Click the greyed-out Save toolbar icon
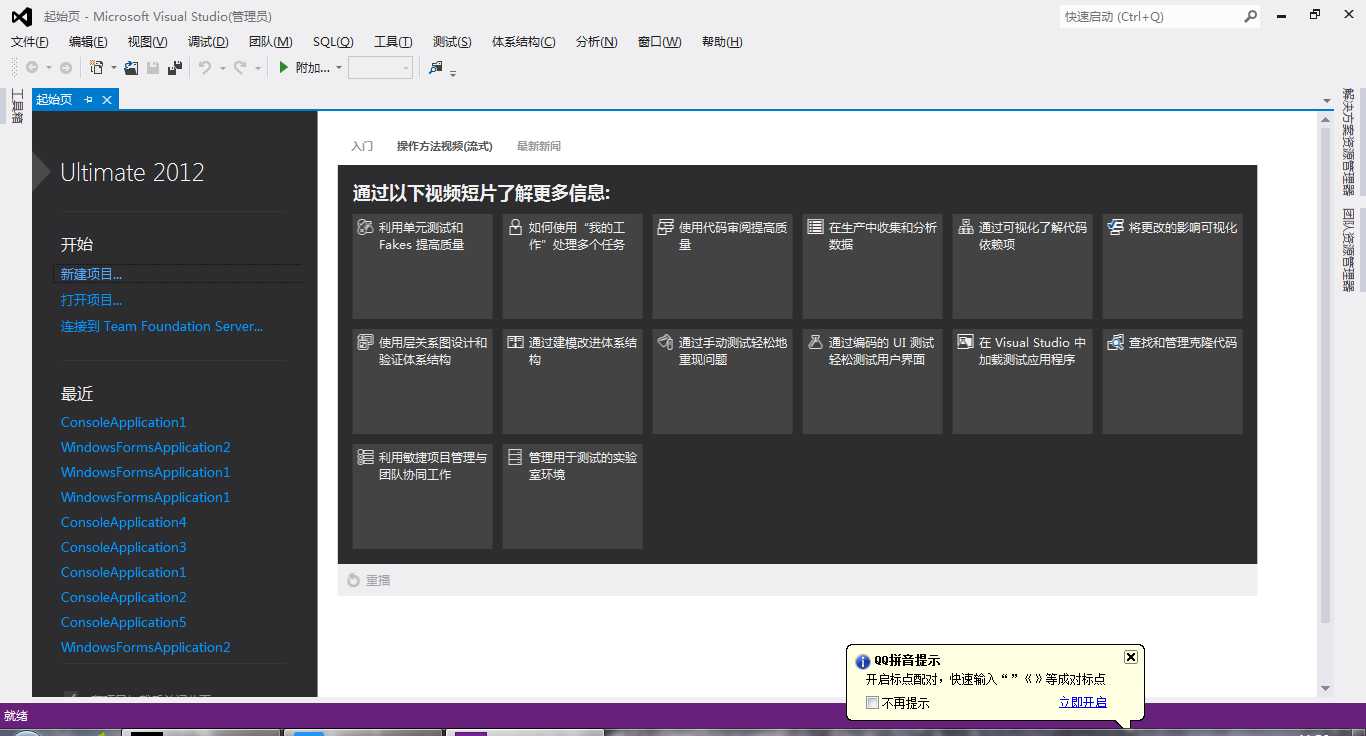The height and width of the screenshot is (736, 1366). coord(153,67)
